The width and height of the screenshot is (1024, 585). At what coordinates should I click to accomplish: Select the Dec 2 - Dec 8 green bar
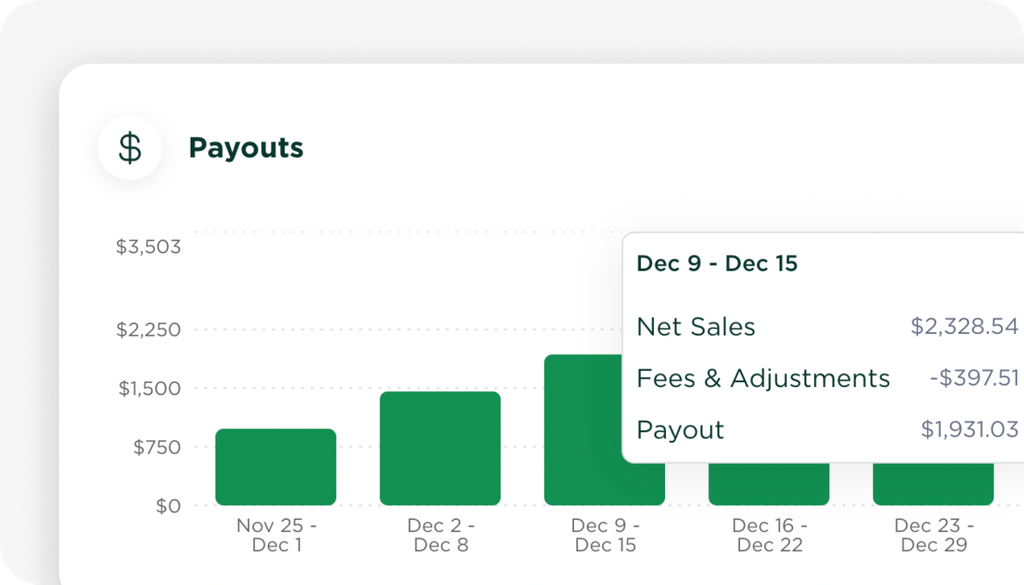(440, 448)
